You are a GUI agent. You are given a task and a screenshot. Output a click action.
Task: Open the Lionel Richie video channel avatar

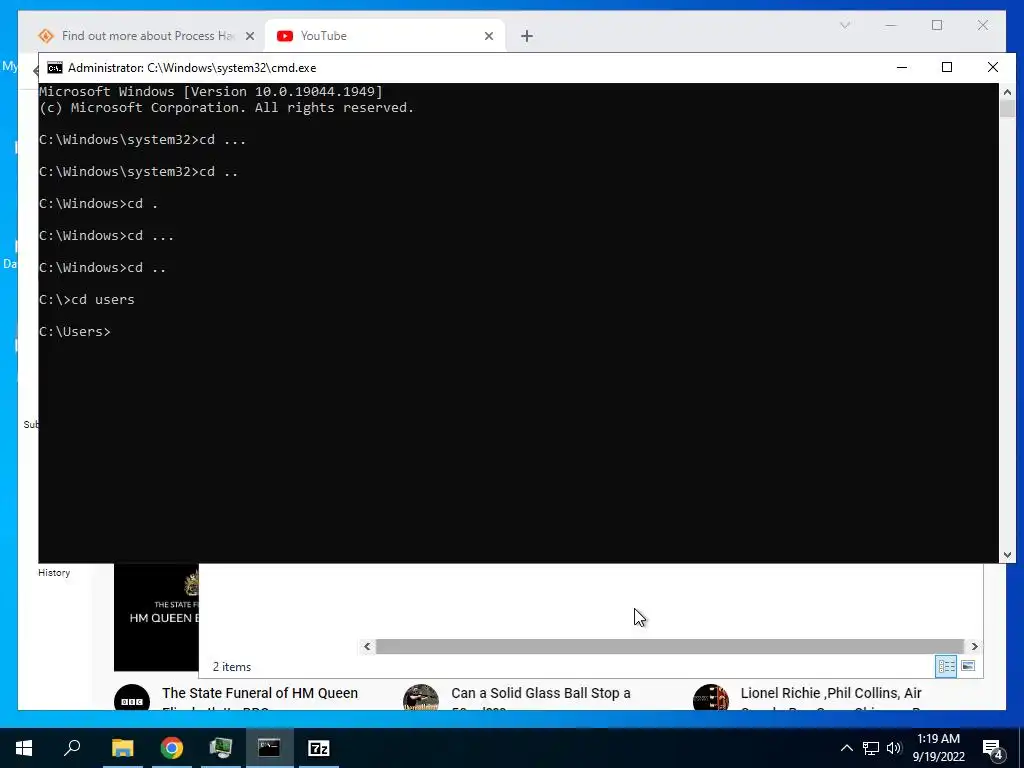pos(711,697)
